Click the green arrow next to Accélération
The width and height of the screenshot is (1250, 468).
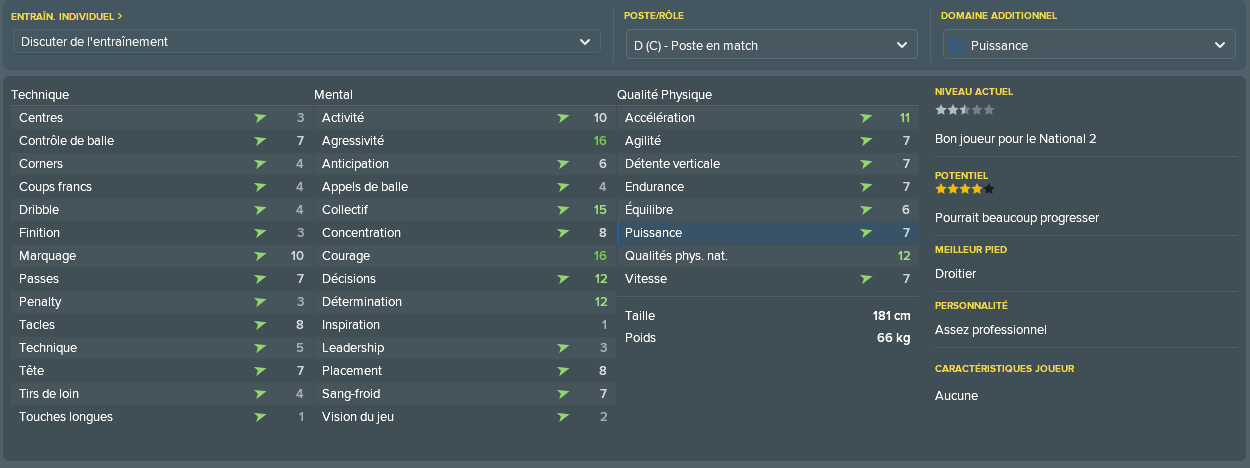(x=866, y=118)
